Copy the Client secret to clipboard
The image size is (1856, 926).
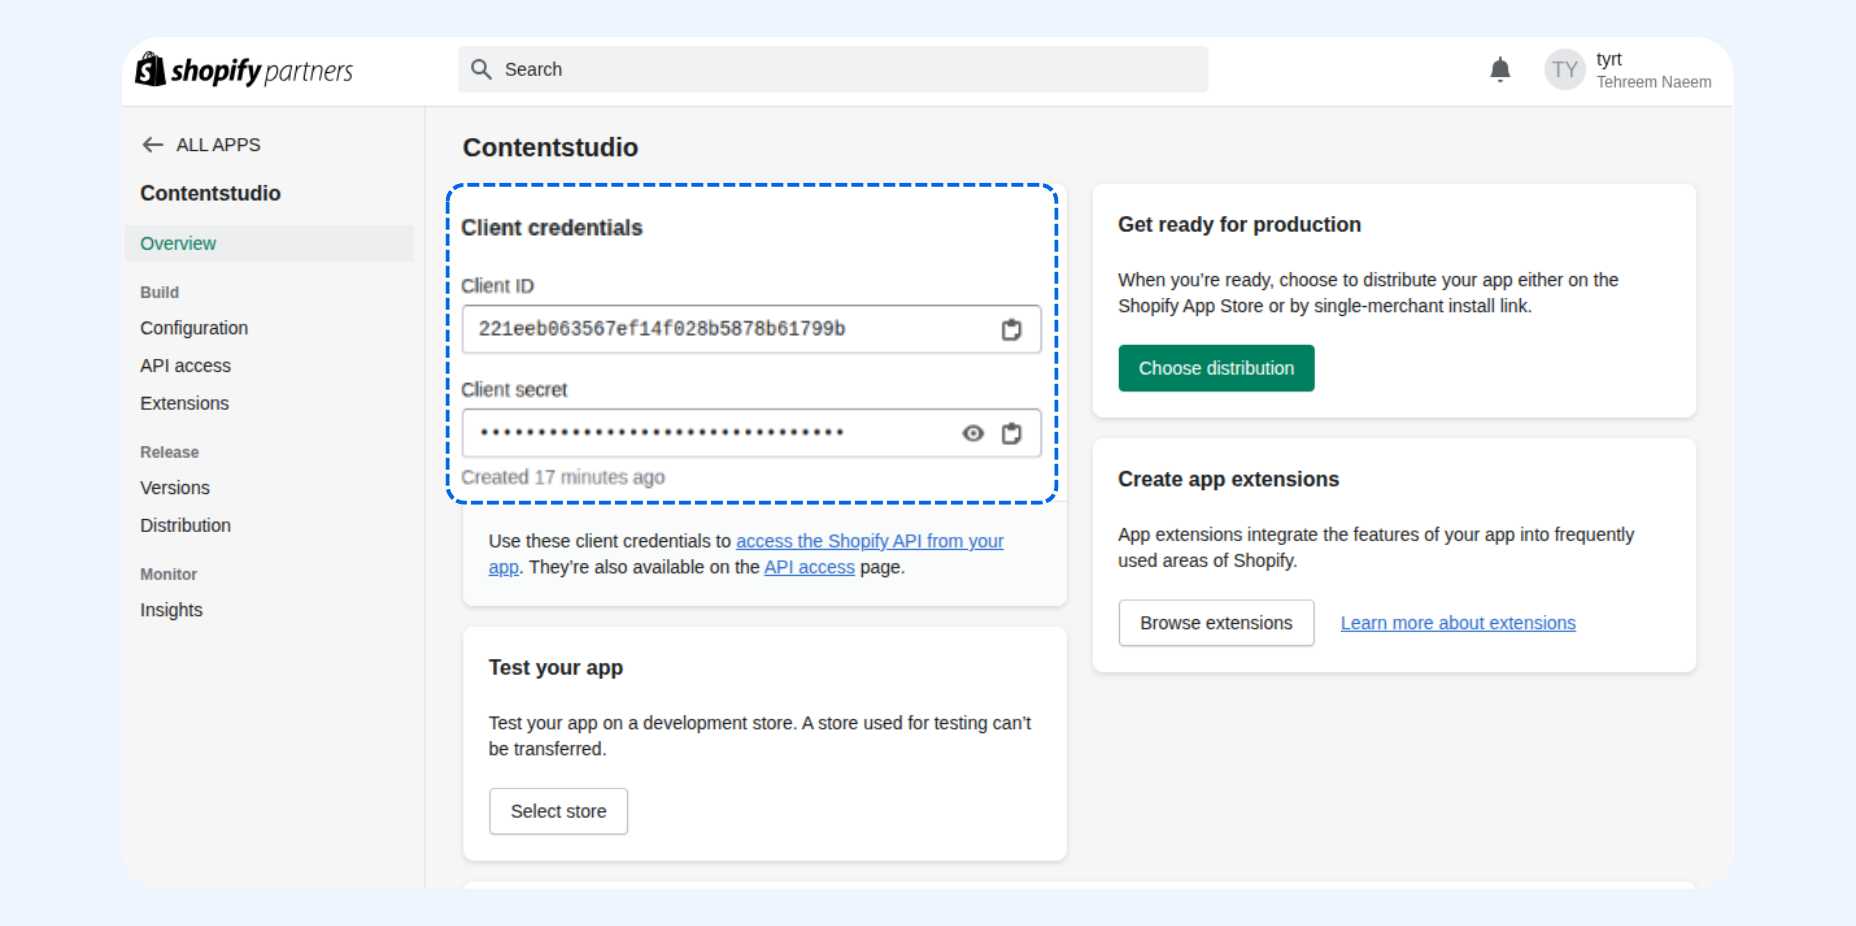[x=1012, y=433]
